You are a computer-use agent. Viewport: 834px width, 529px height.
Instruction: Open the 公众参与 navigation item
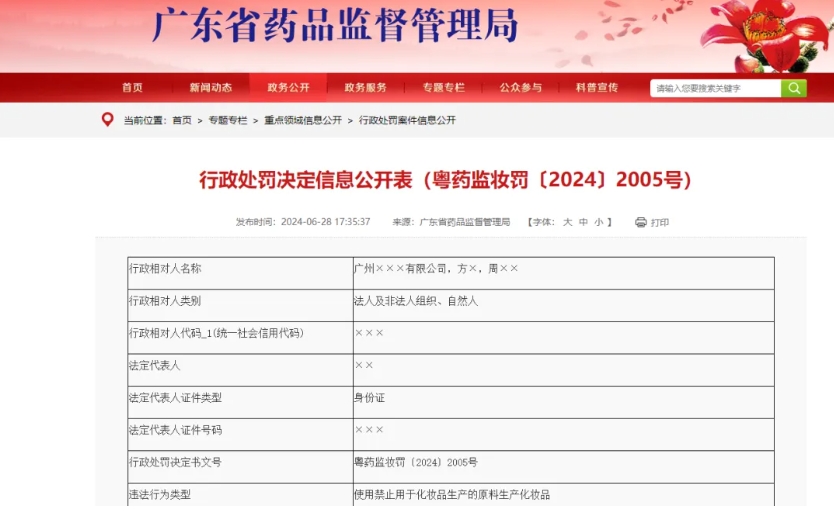(x=521, y=88)
